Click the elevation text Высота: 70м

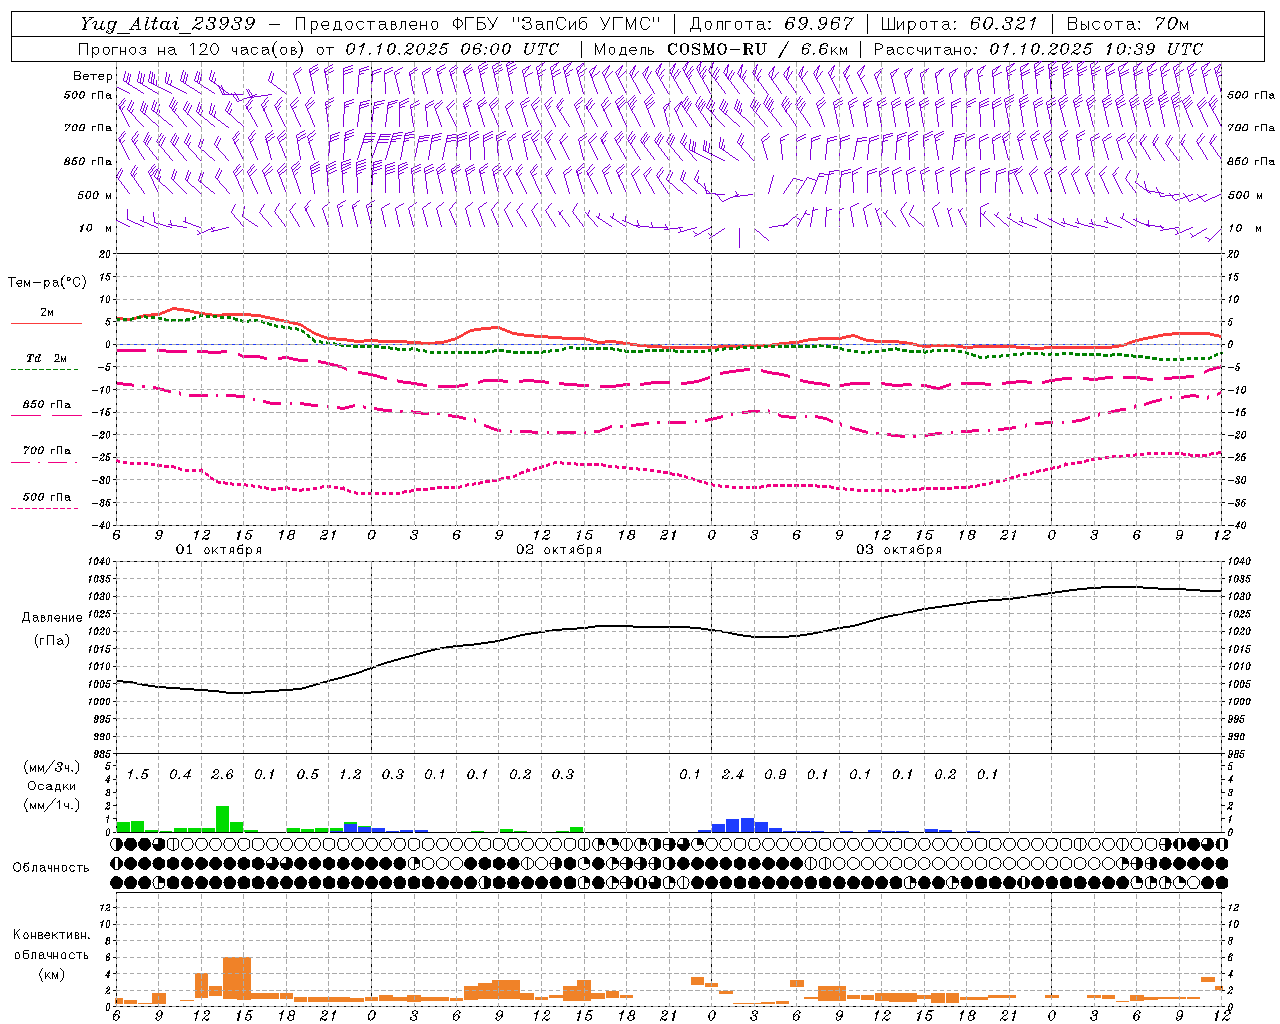(1128, 24)
